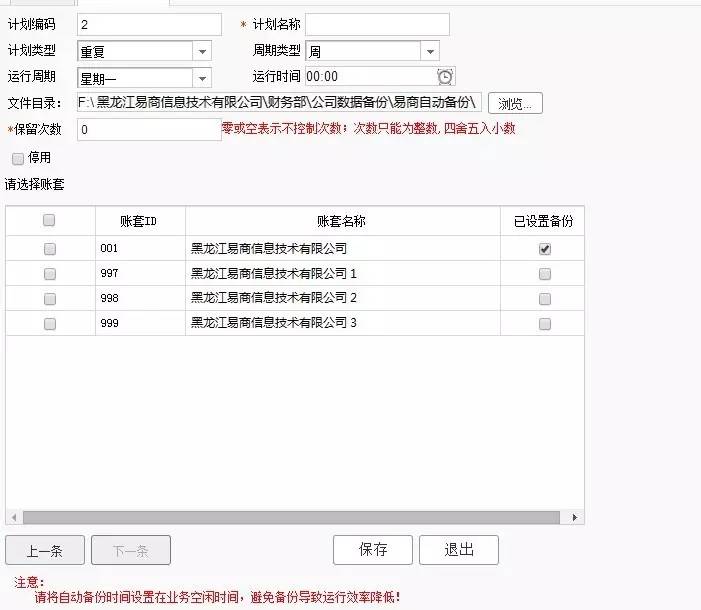Screen dimensions: 701x610
Task: Click the ID cell 997
Action: tap(140, 273)
